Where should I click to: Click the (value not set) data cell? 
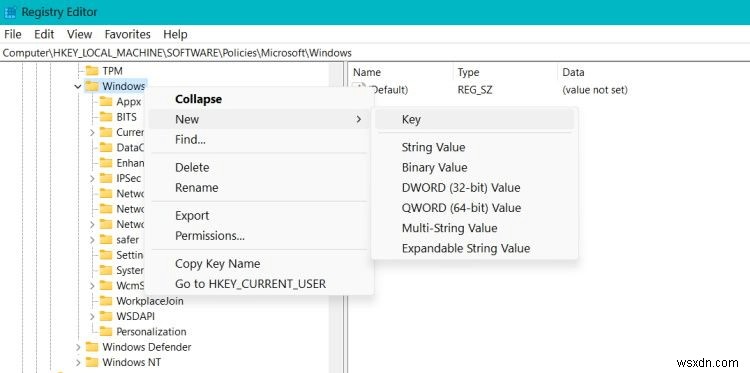point(595,89)
